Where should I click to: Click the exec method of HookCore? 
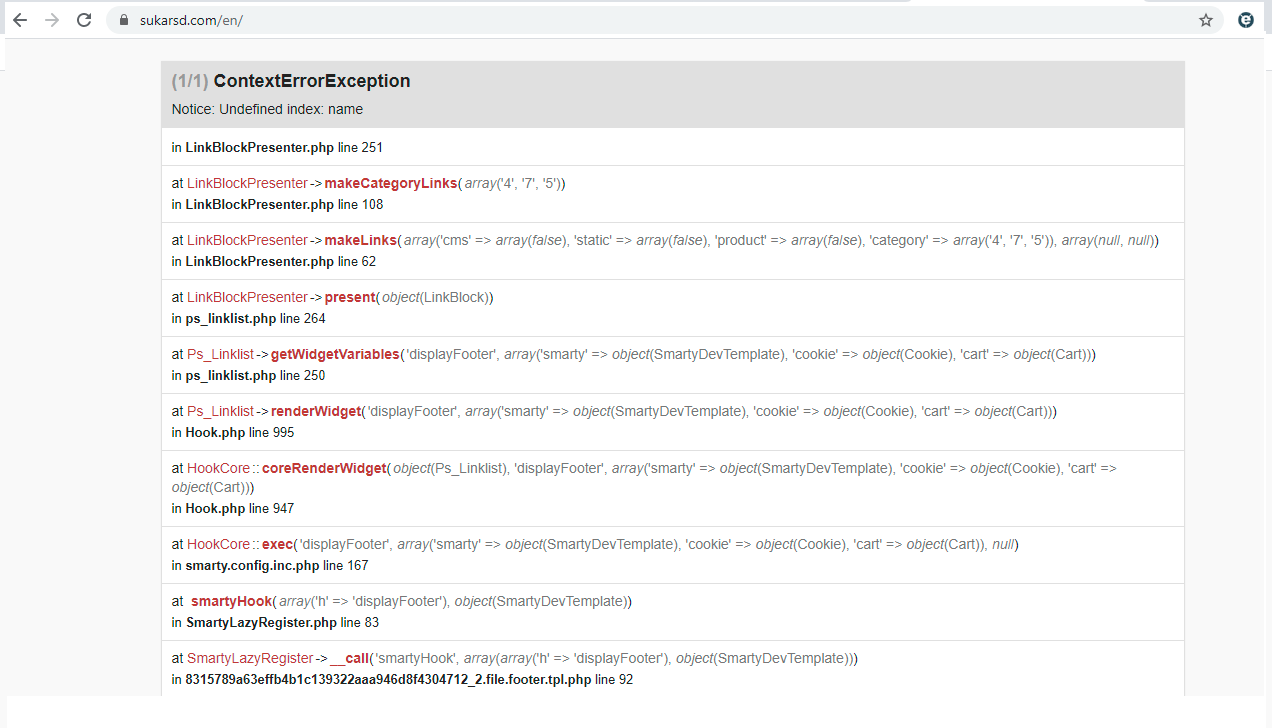coord(276,544)
